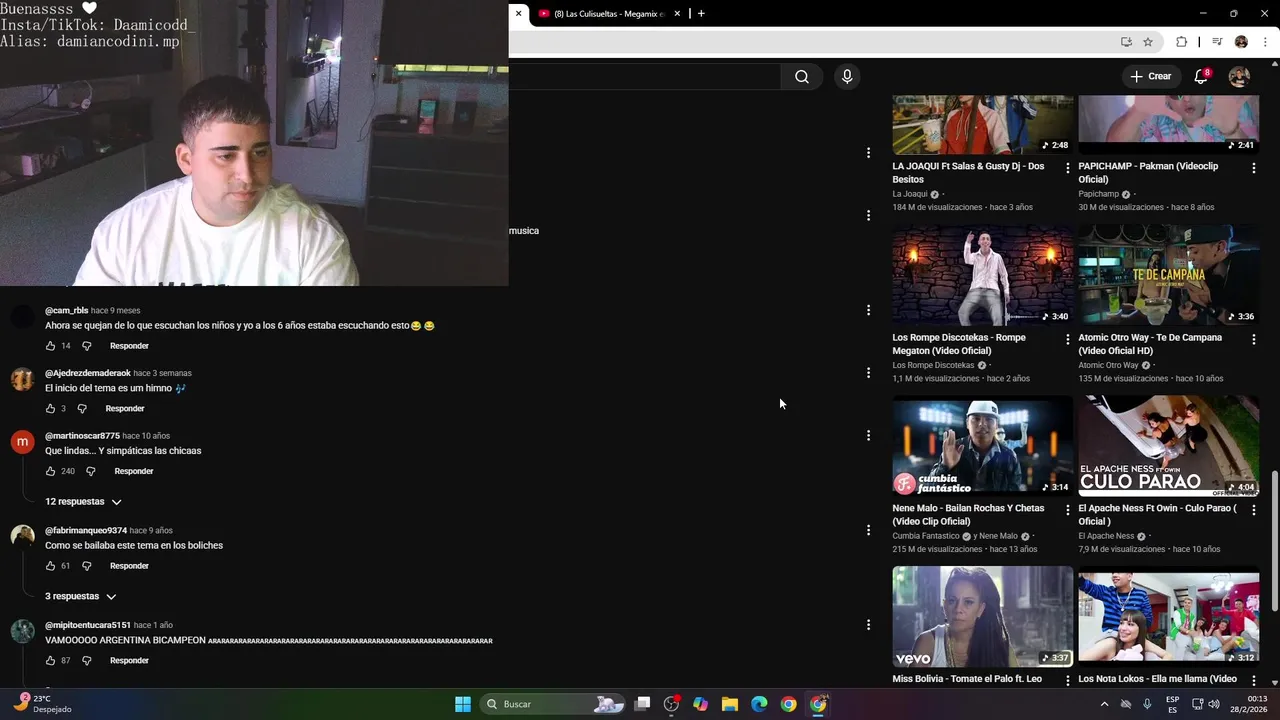Open options menu for @mipitoentucara5151 comment
This screenshot has width=1280, height=720.
coord(868,625)
